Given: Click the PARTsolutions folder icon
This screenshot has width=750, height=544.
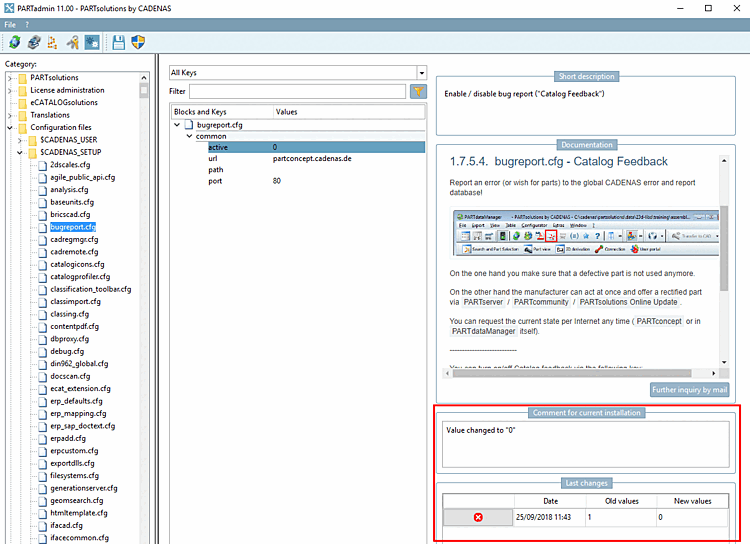Looking at the screenshot, I should point(22,78).
